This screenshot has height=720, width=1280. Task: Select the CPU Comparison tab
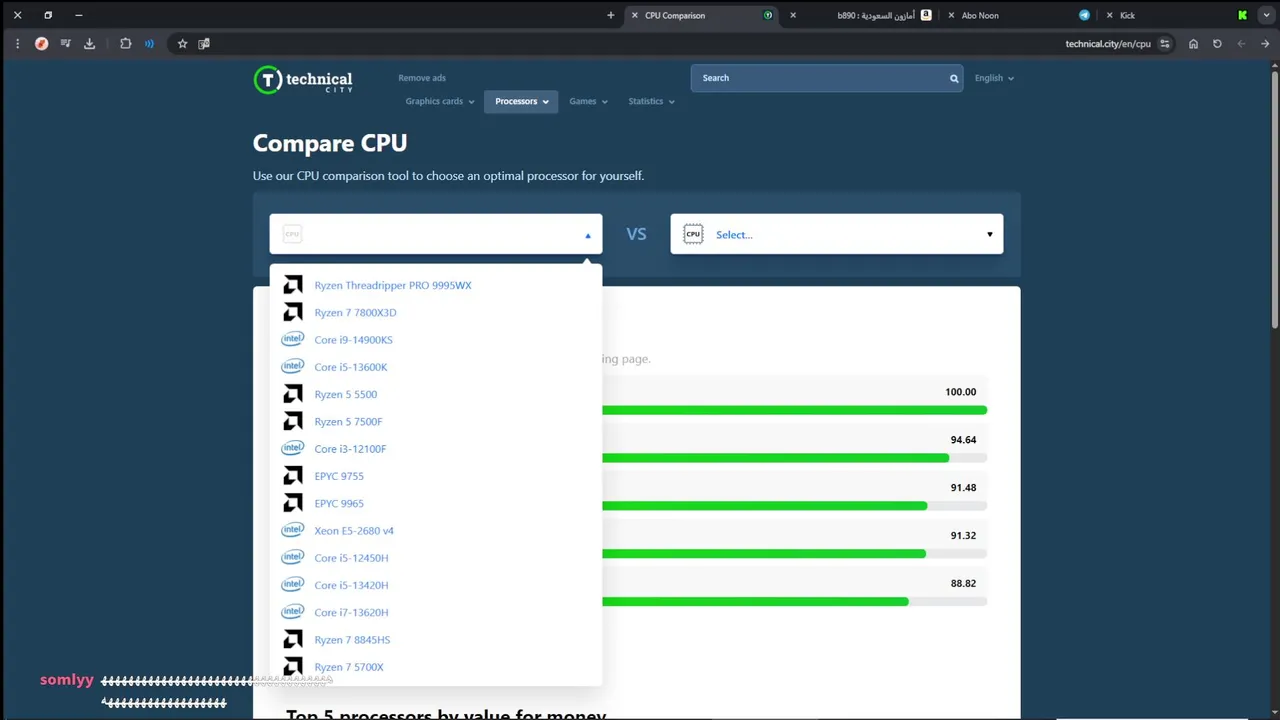point(702,15)
